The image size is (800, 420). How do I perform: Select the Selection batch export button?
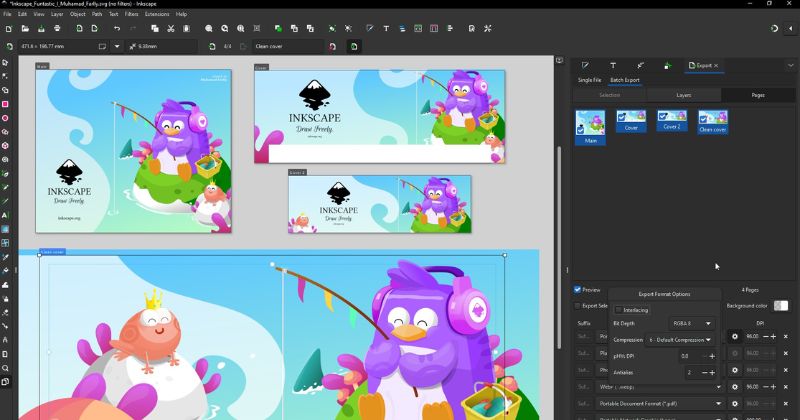point(610,95)
